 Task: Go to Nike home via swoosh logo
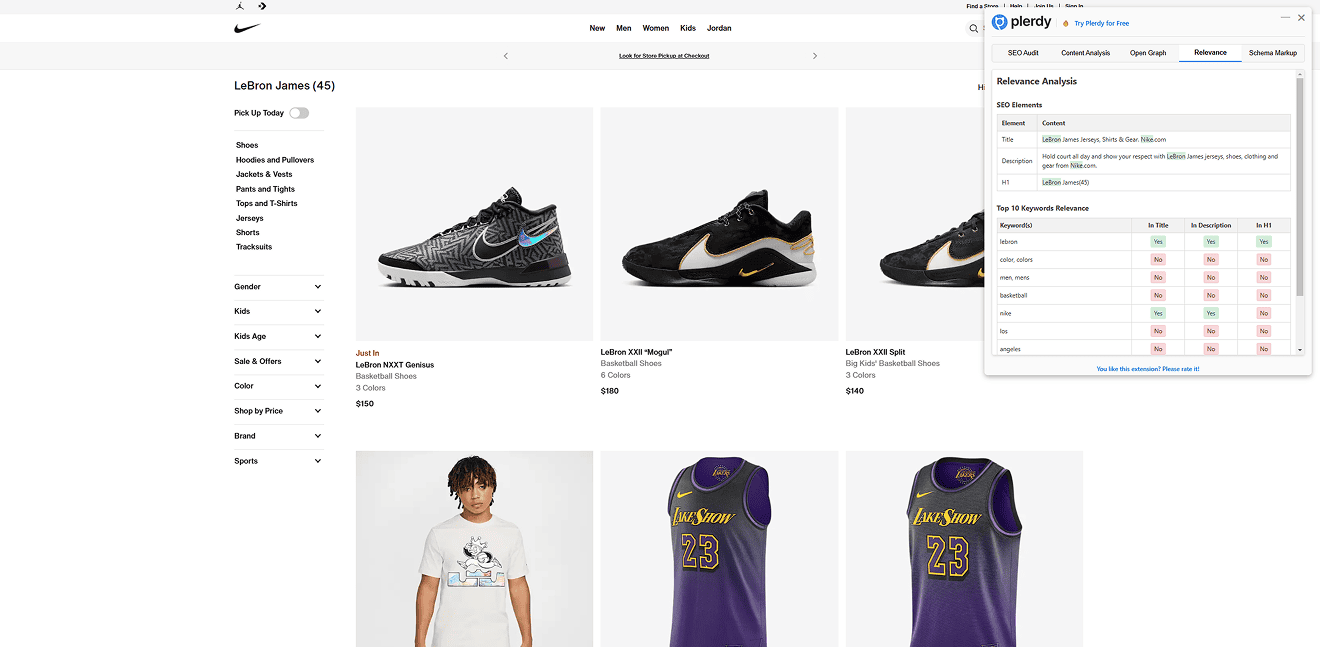pyautogui.click(x=247, y=28)
